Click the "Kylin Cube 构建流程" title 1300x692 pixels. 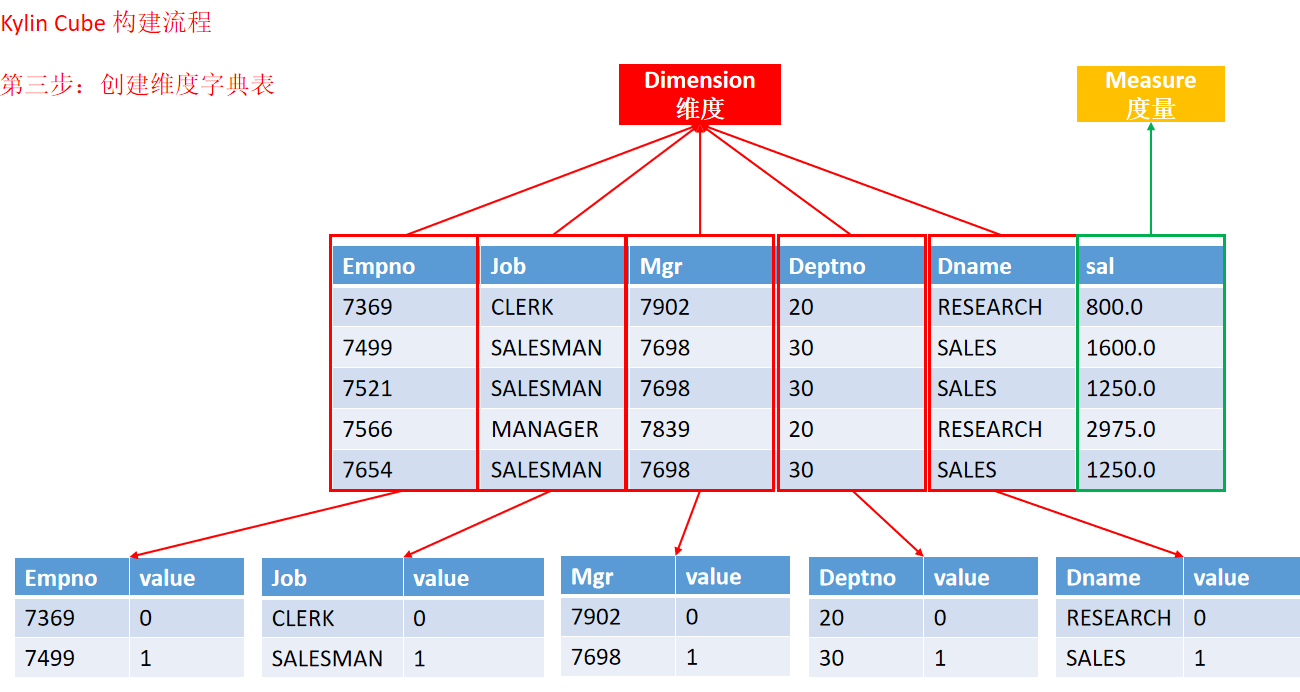pyautogui.click(x=106, y=23)
